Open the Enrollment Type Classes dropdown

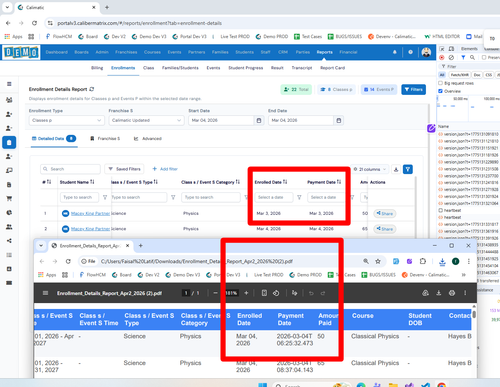tap(67, 120)
